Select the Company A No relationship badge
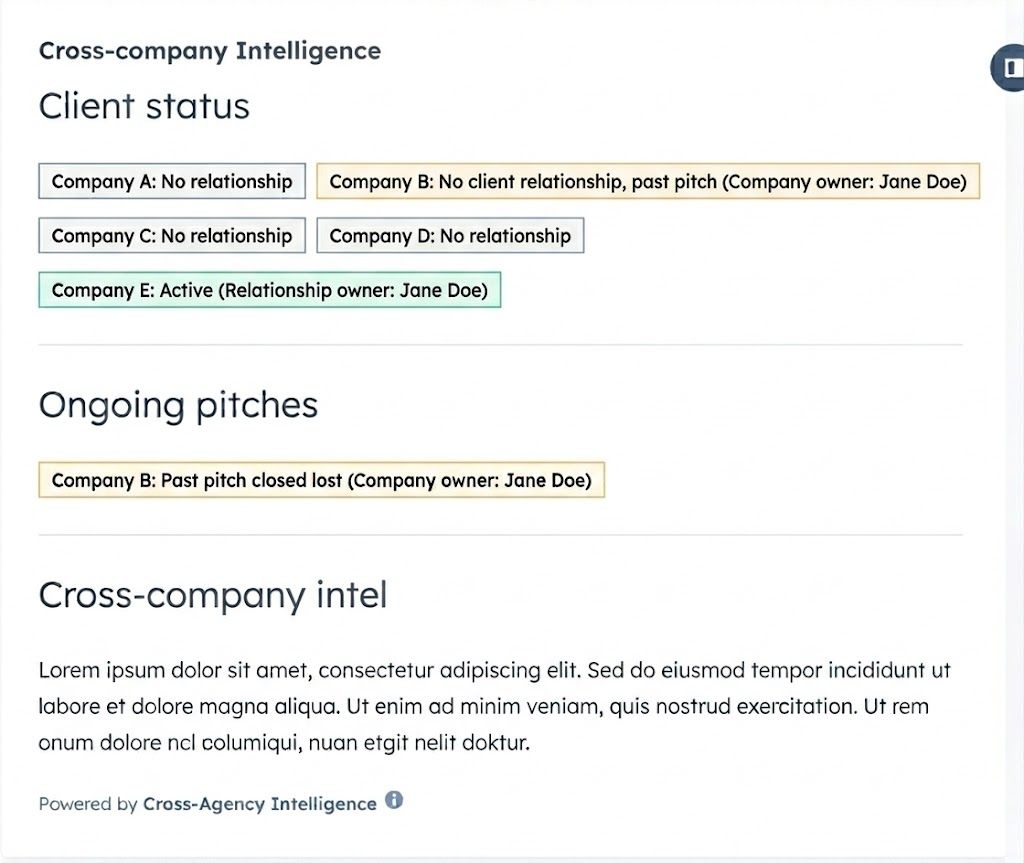This screenshot has height=863, width=1024. point(171,181)
